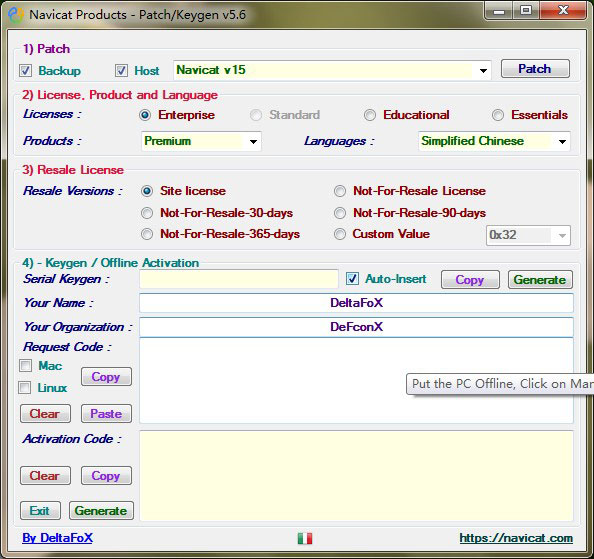Click the Your Name field with DeltaFoX
Screen dimensions: 594x559
point(356,303)
